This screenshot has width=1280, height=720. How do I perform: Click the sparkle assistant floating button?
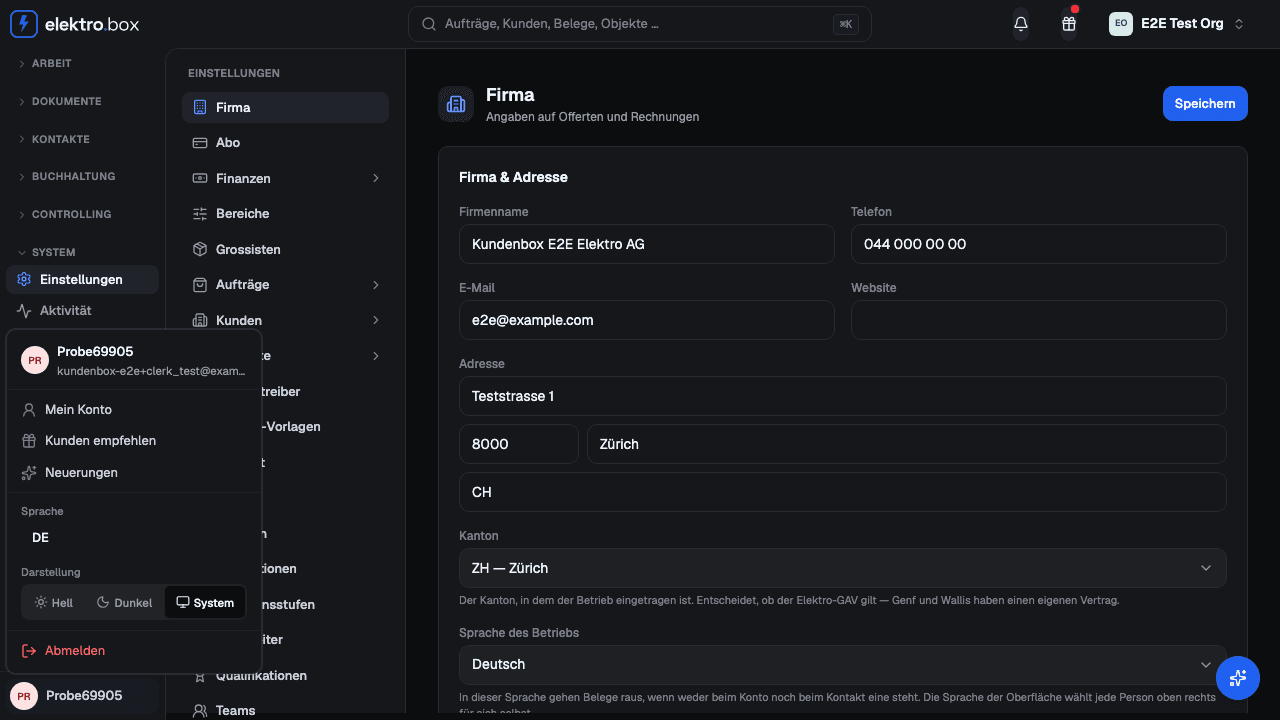tap(1238, 678)
